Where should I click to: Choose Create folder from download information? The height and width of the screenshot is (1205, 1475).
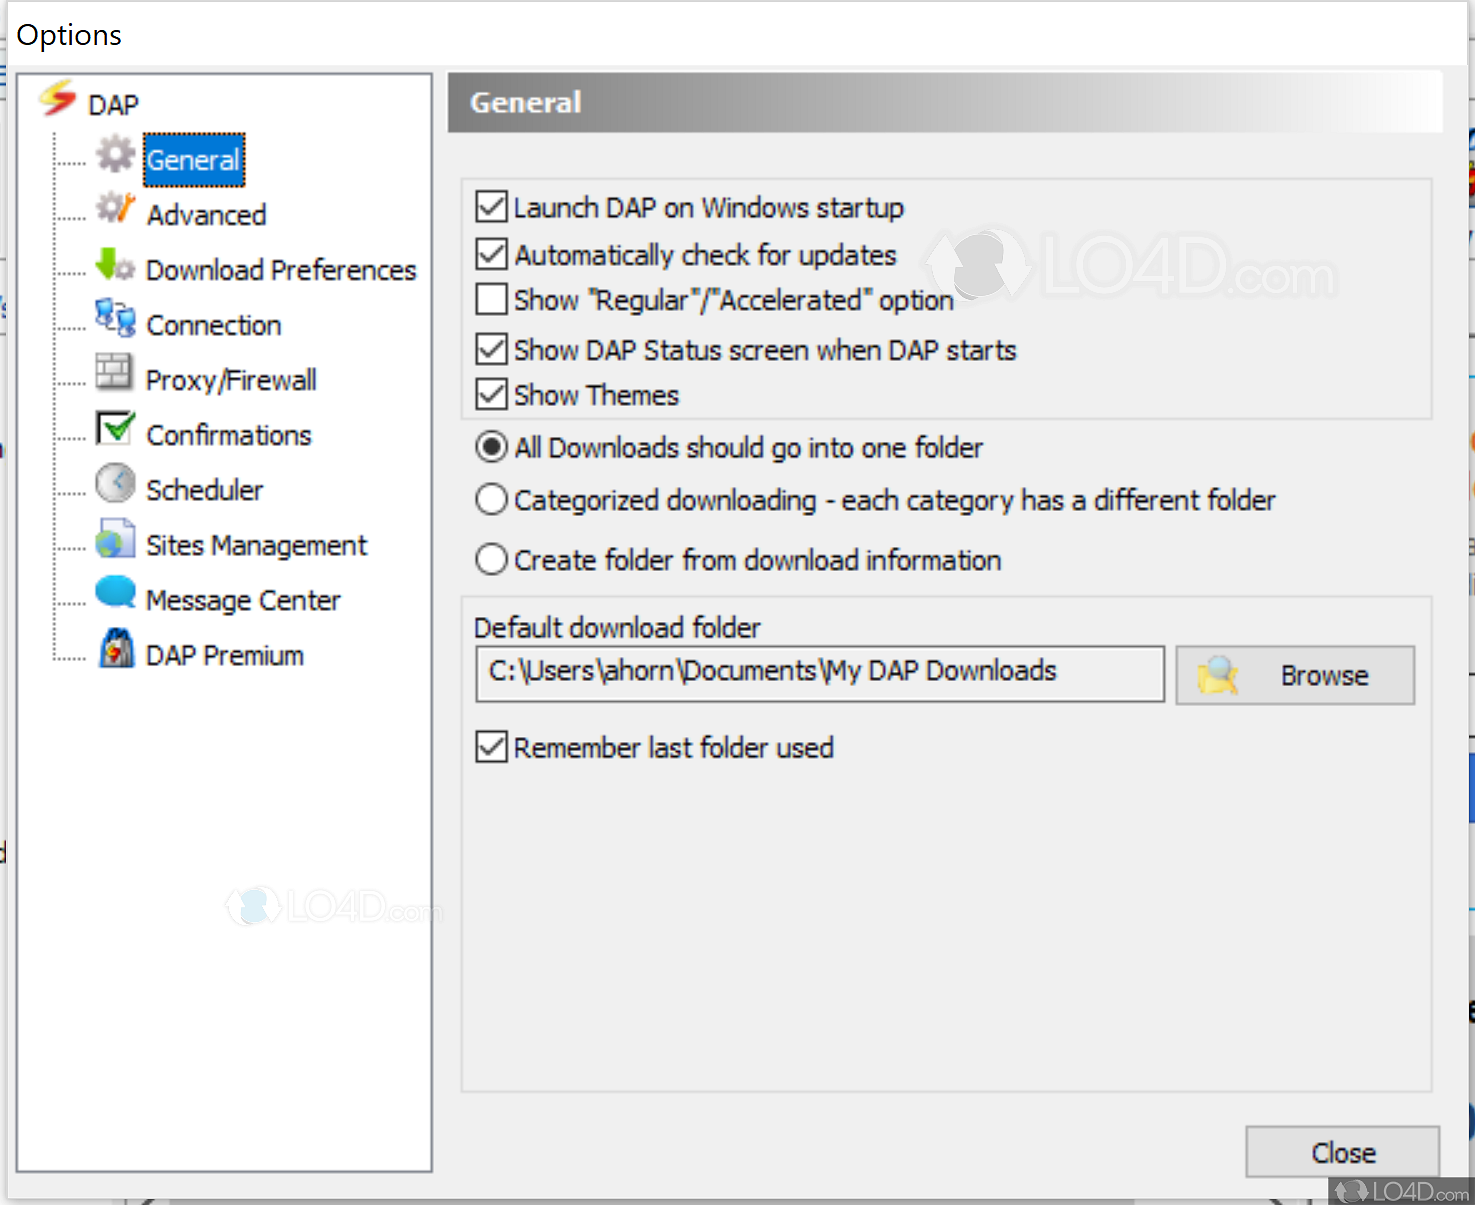coord(491,559)
